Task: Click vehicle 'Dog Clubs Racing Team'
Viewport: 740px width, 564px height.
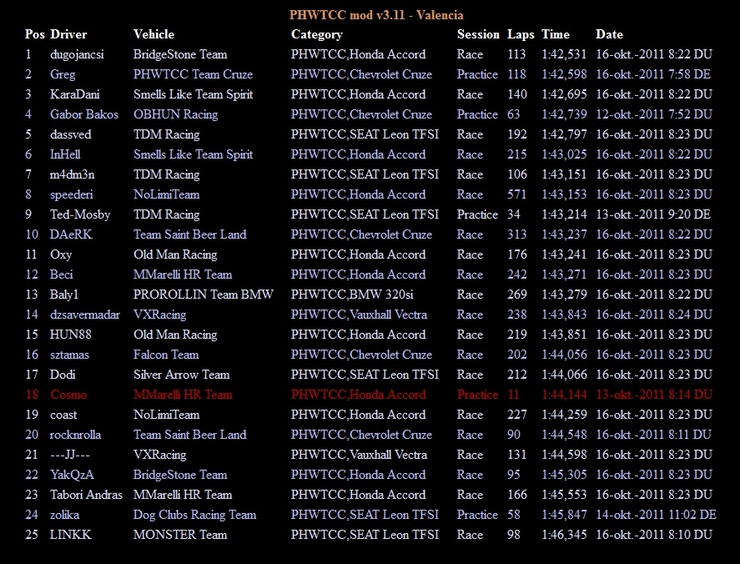Action: click(194, 515)
